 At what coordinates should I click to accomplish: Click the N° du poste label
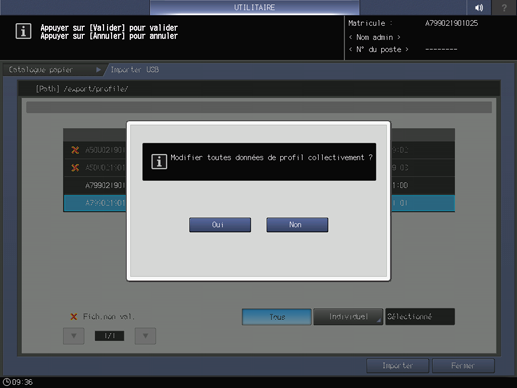coord(378,49)
